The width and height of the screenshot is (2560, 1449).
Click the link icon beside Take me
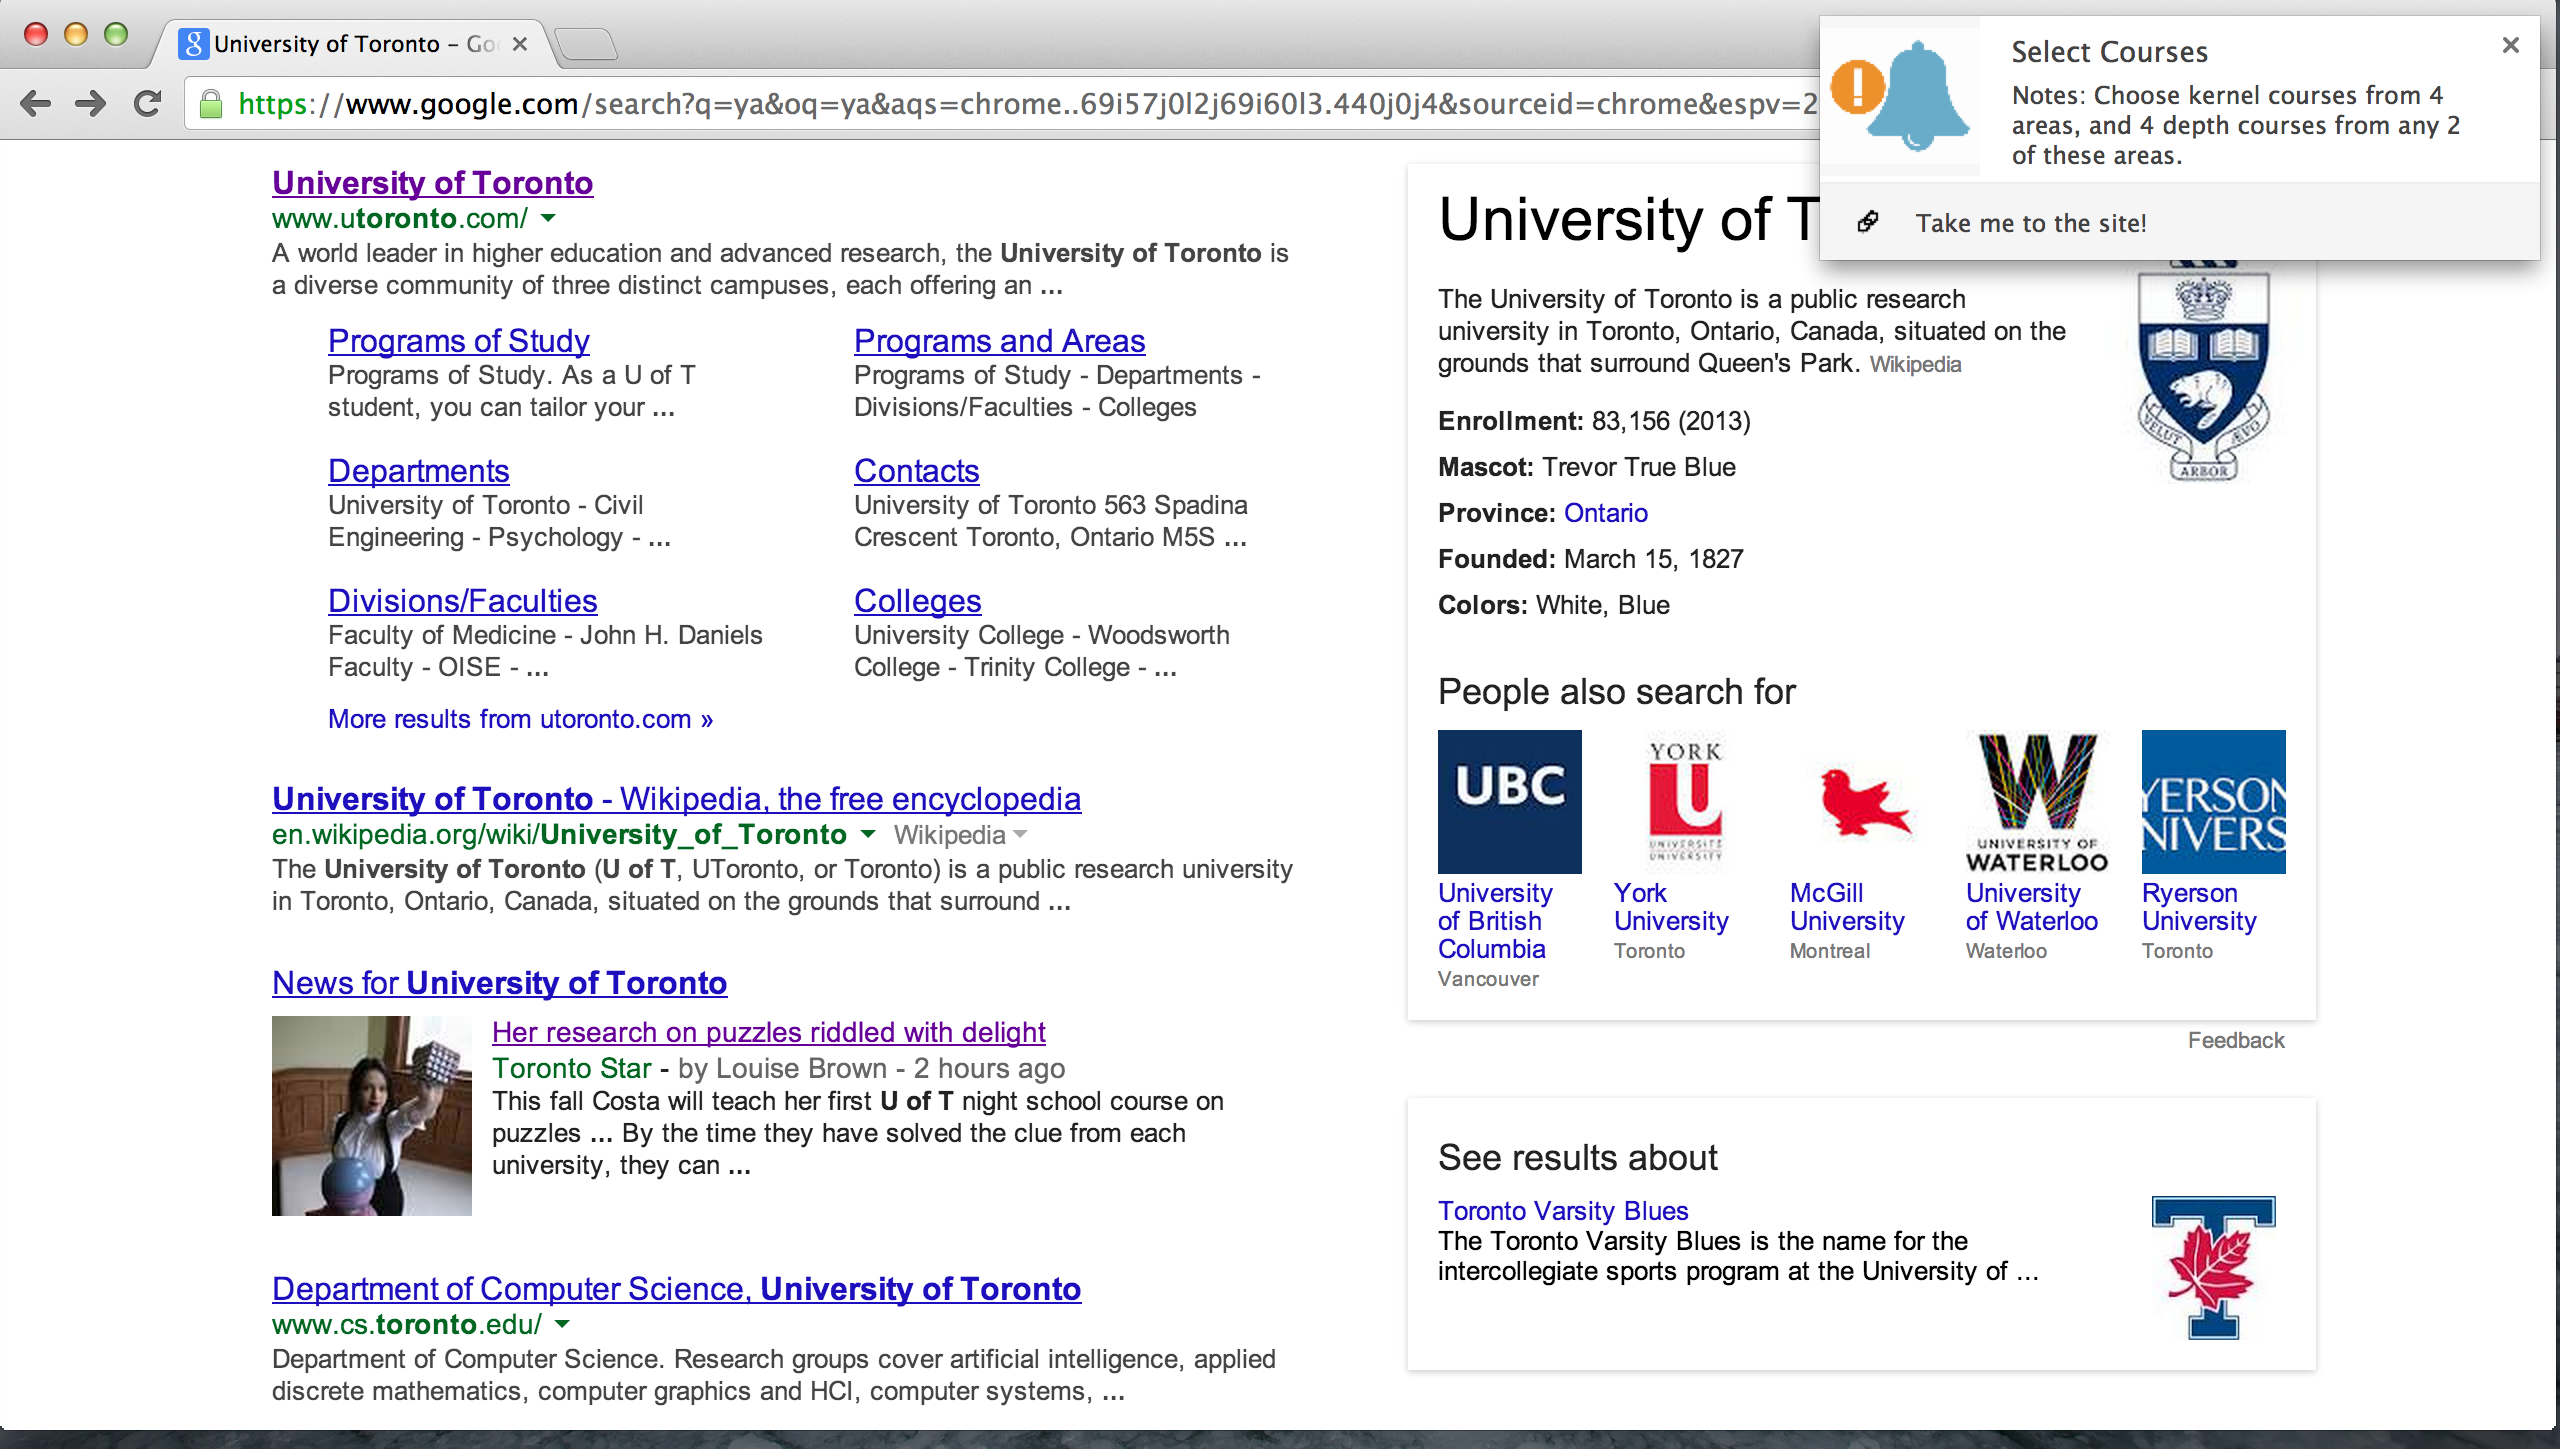tap(1868, 222)
